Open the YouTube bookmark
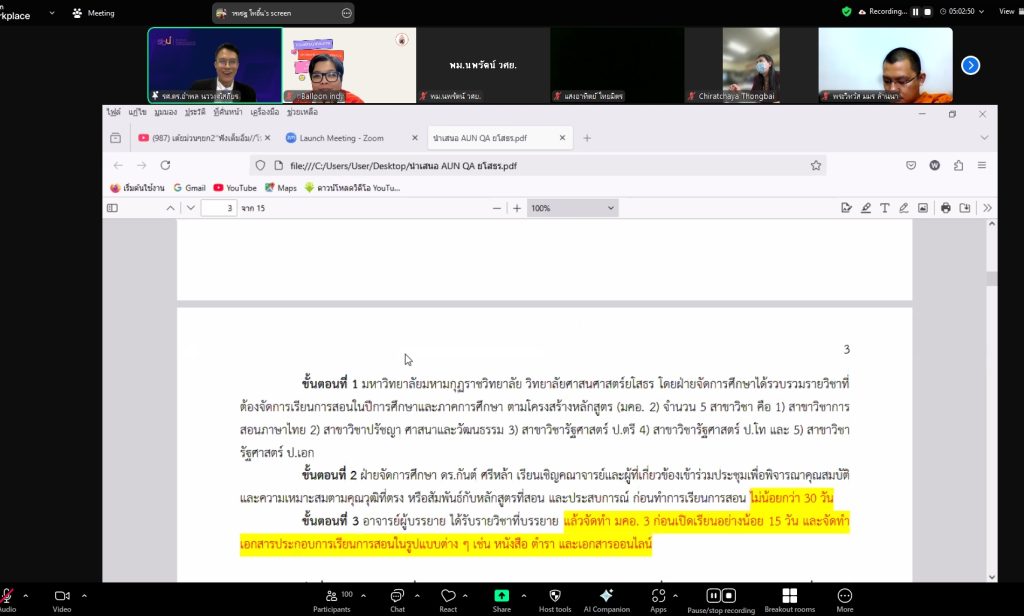Viewport: 1024px width, 616px height. pos(235,187)
